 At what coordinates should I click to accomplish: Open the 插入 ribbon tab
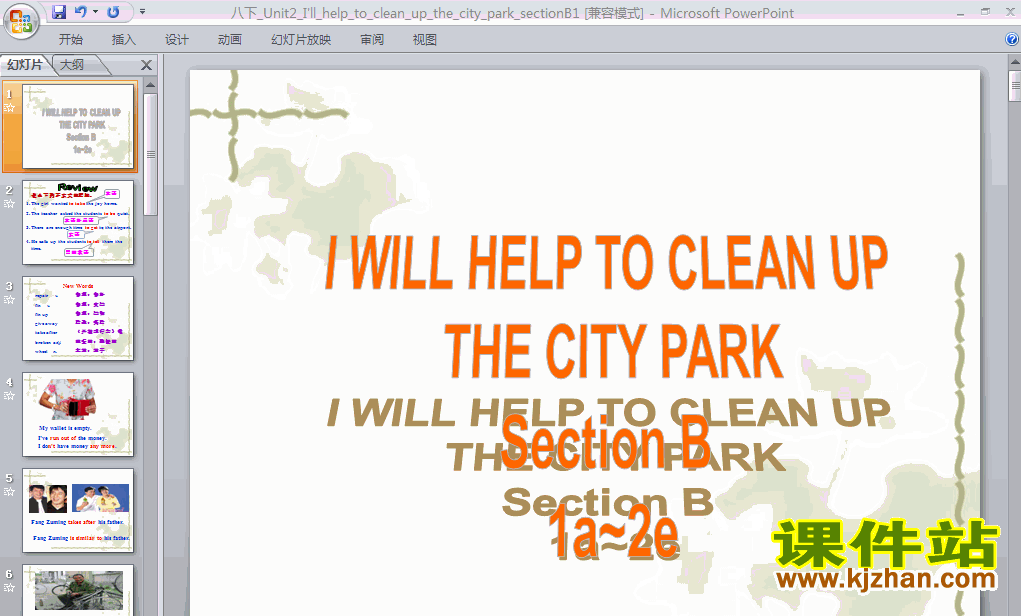tap(124, 40)
